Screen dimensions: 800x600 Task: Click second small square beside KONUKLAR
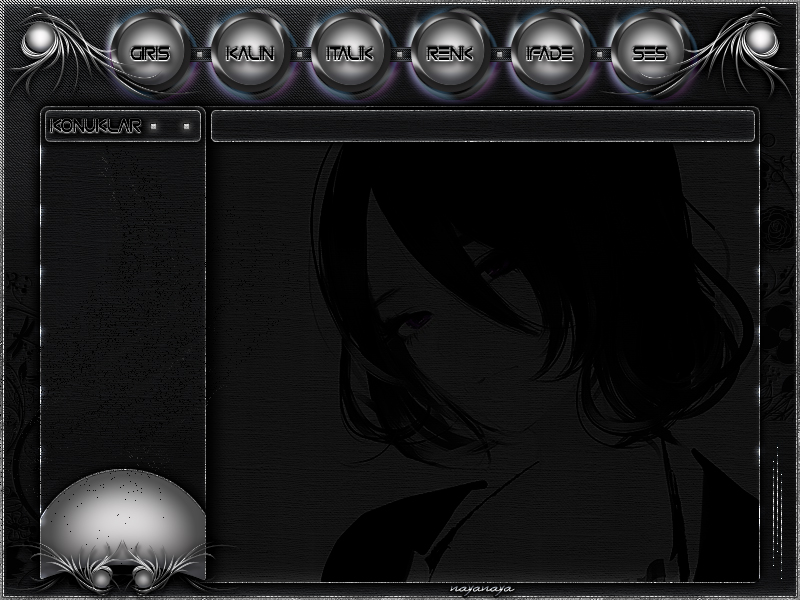click(x=185, y=127)
